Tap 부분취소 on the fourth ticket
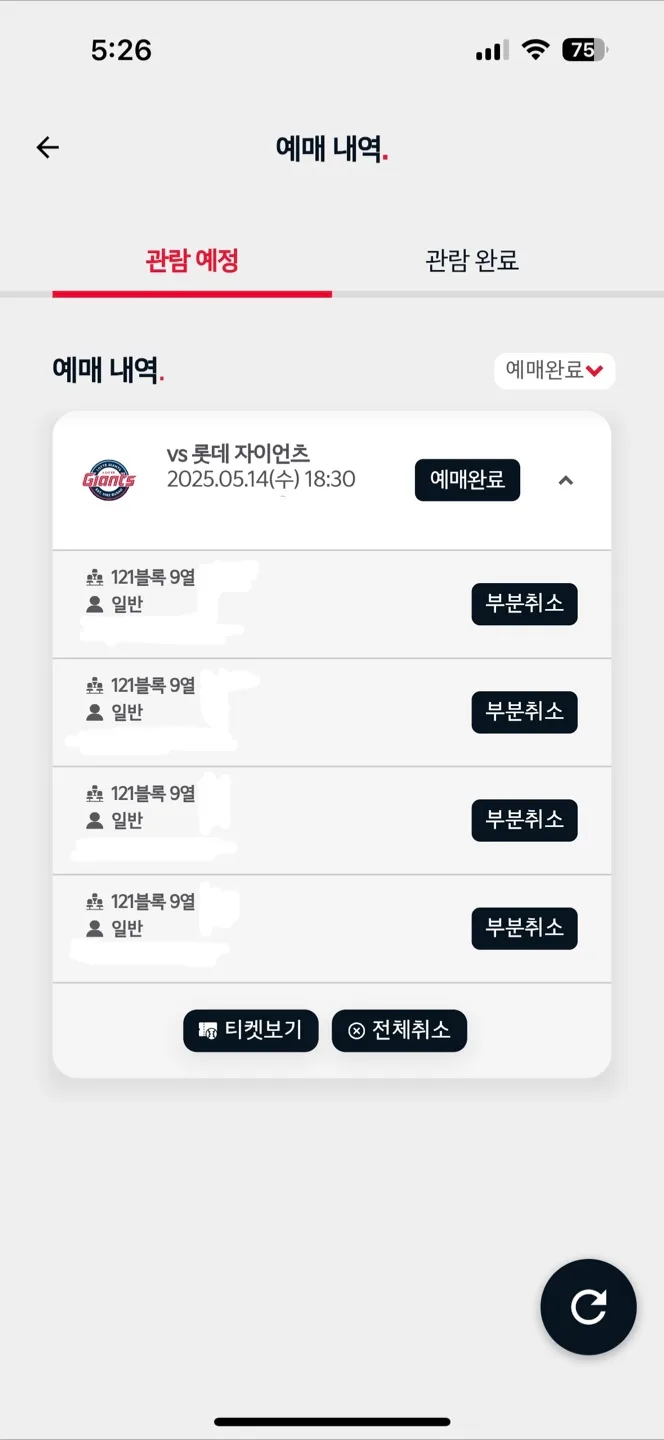Screen dimensions: 664x1440 tap(524, 928)
